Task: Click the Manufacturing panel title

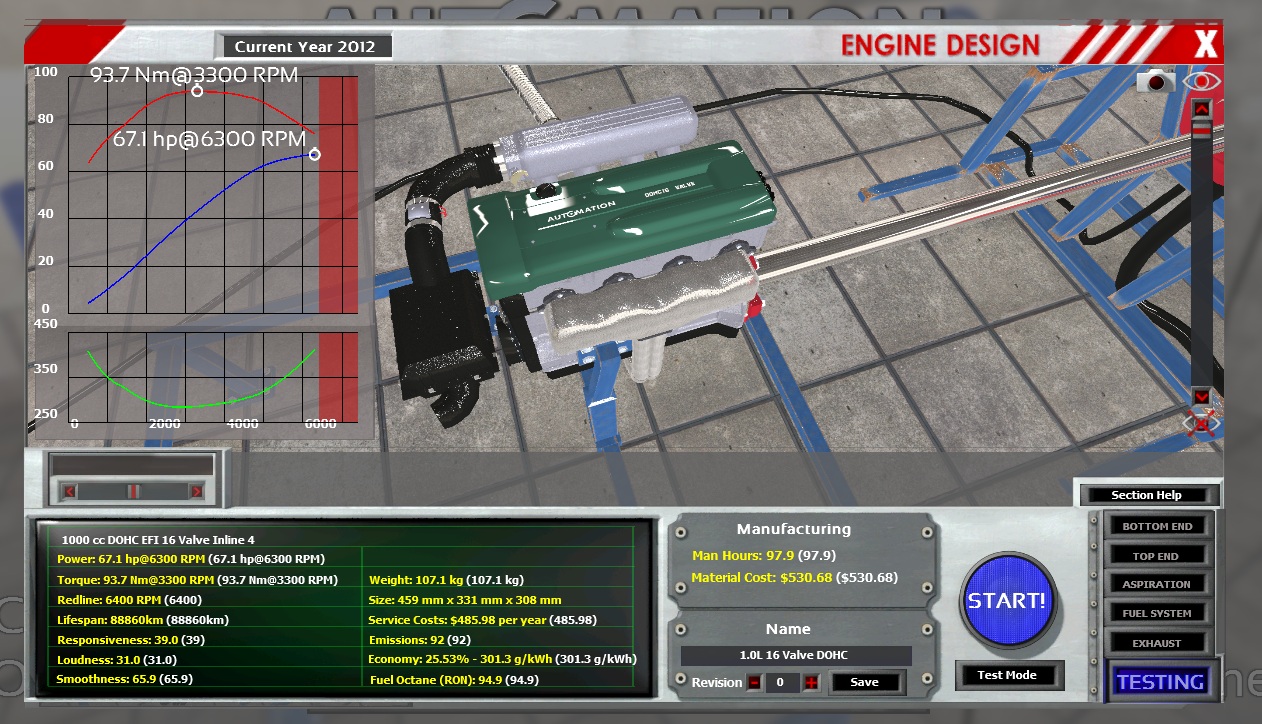Action: (x=794, y=529)
